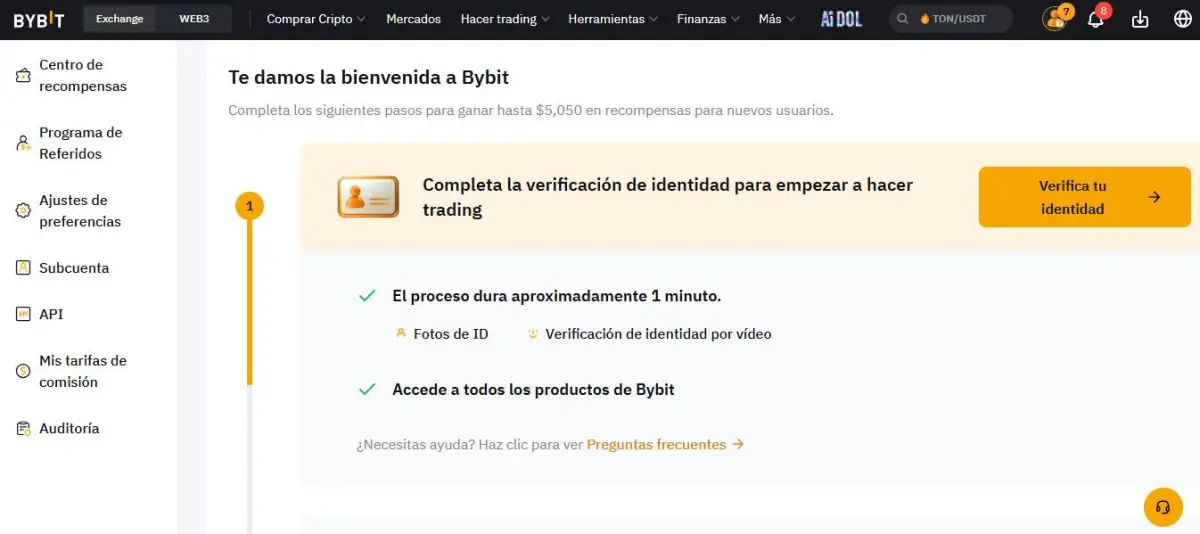The width and height of the screenshot is (1200, 534).
Task: Switch to the WEB3 tab
Action: [194, 19]
